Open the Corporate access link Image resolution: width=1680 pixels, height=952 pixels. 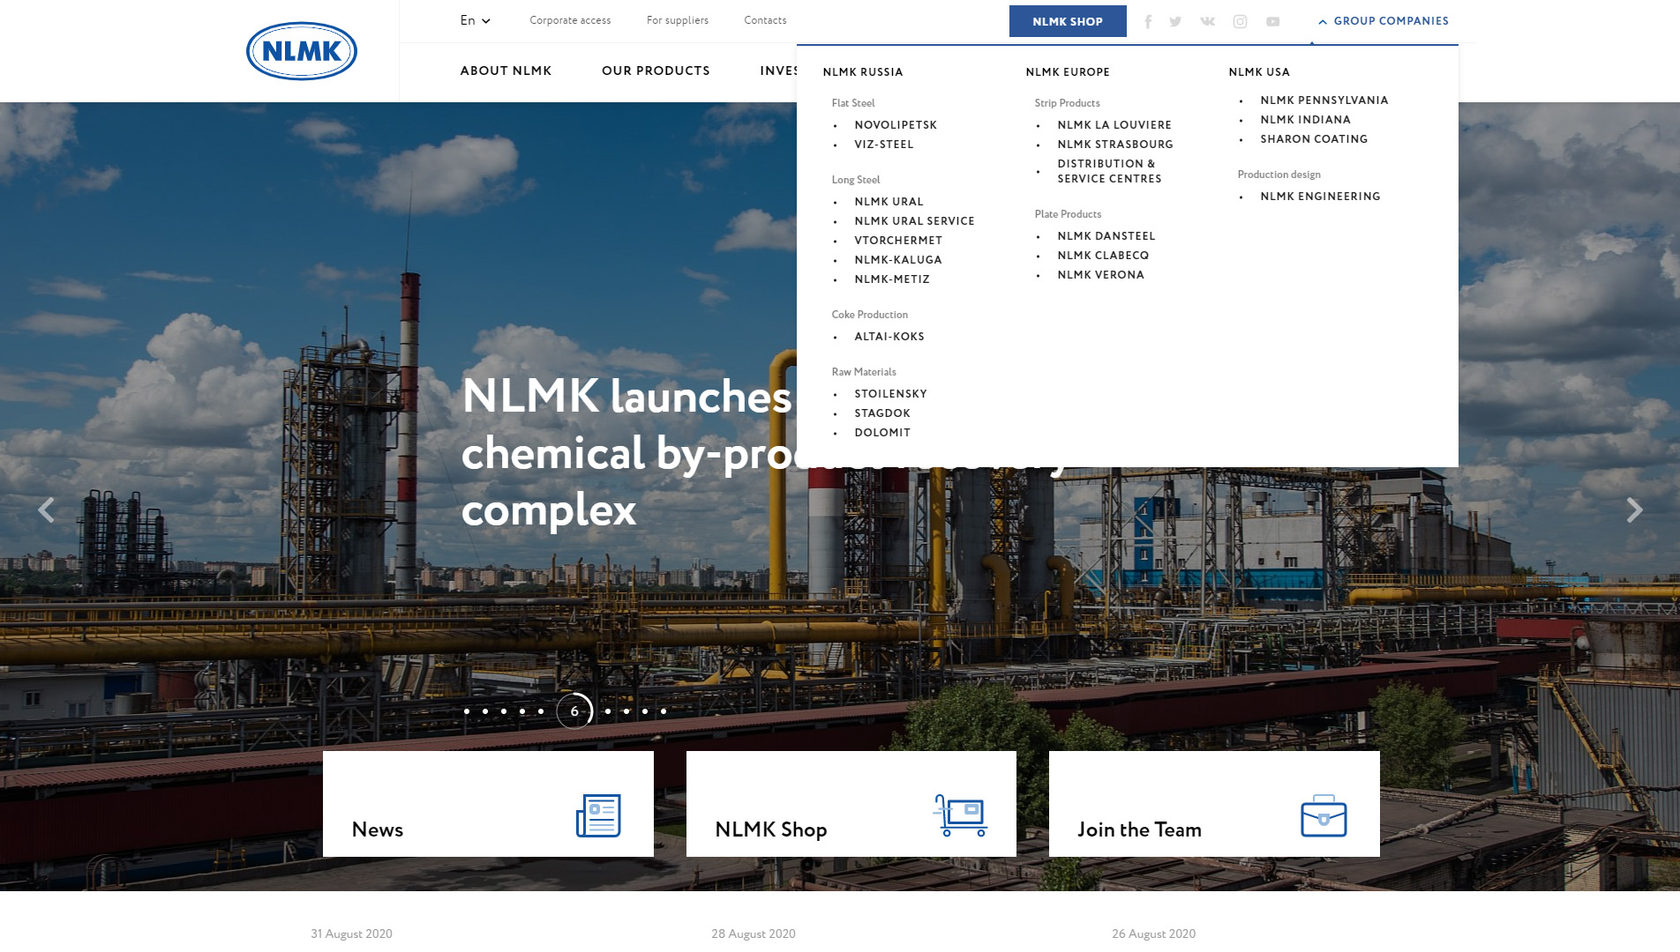570,20
